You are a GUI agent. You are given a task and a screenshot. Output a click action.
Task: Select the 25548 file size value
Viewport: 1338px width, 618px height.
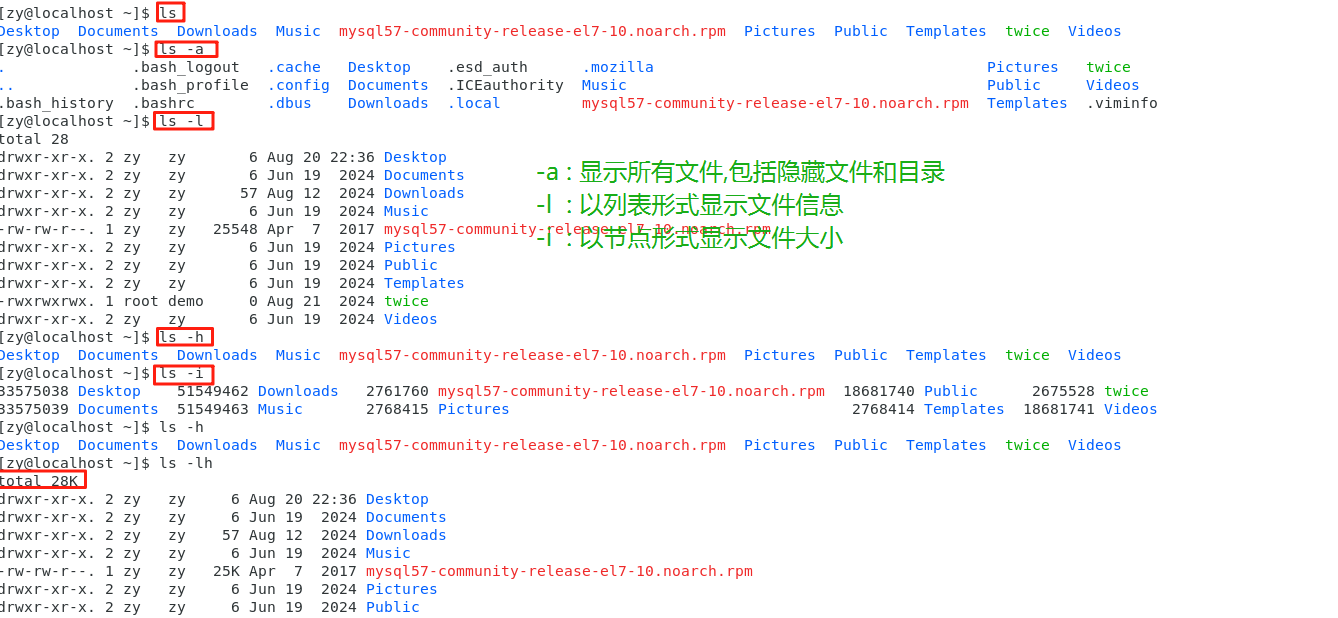tap(235, 229)
